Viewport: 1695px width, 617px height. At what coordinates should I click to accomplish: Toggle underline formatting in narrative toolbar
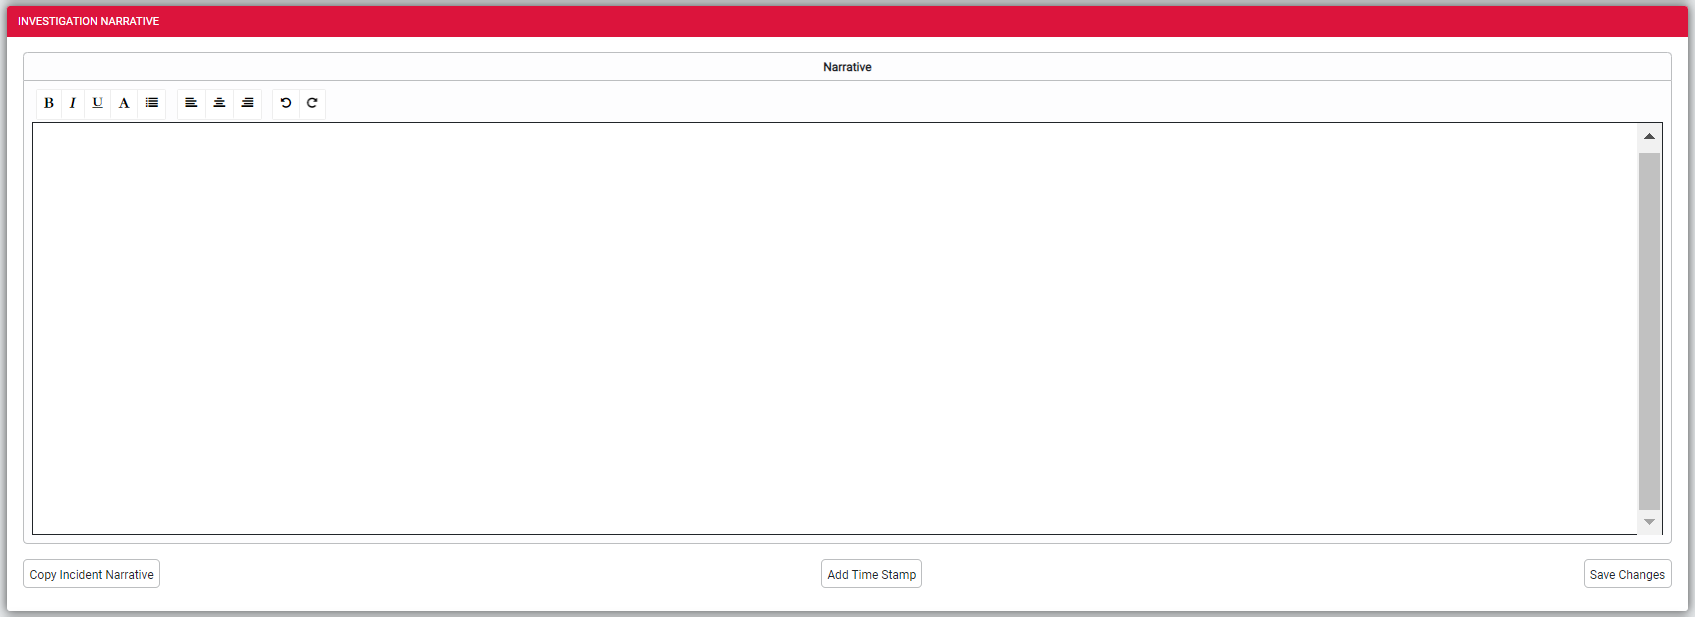pyautogui.click(x=97, y=103)
